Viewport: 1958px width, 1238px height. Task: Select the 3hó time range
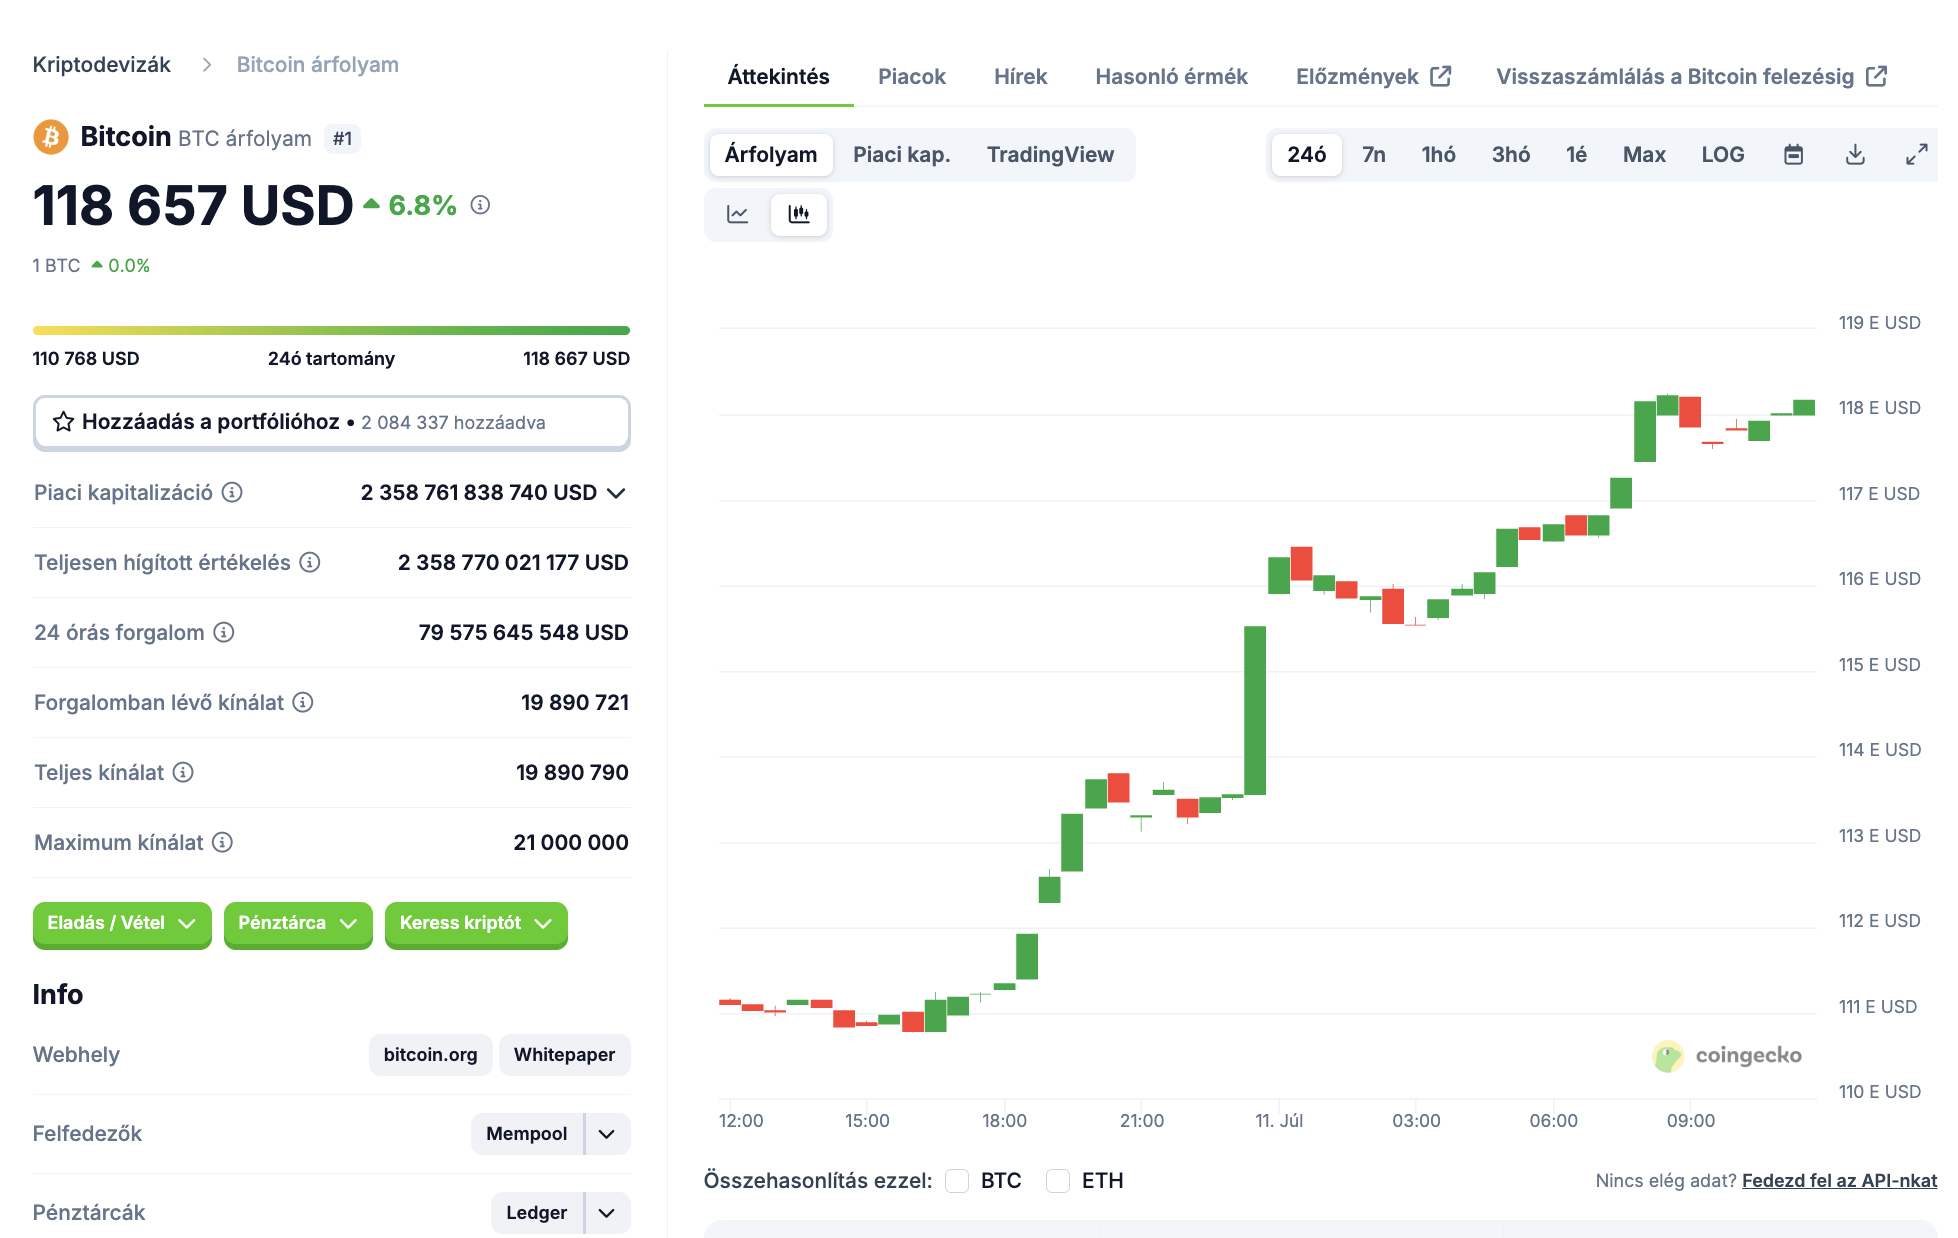(1511, 155)
